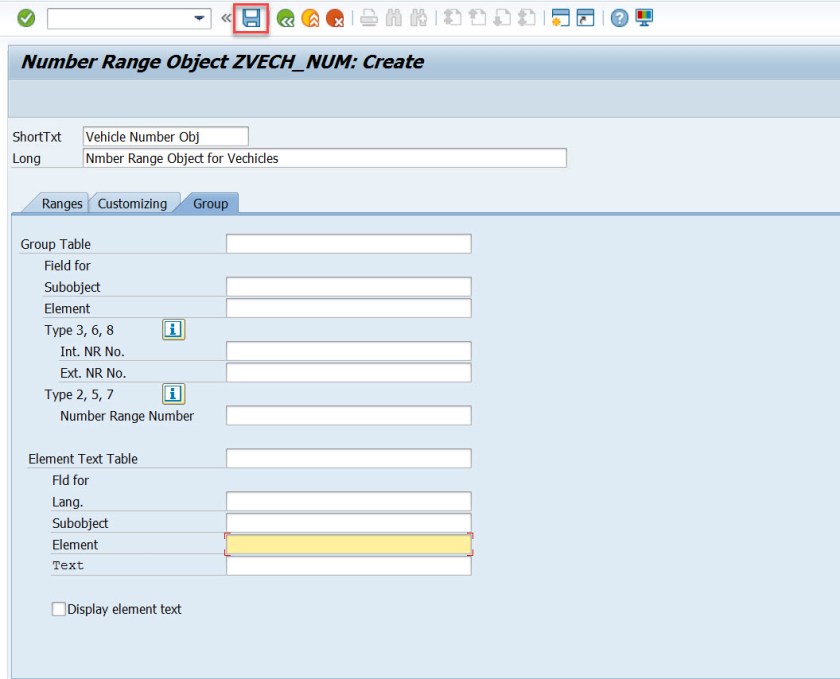
Task: Click Element Text Table's Subobject field
Action: (x=349, y=523)
